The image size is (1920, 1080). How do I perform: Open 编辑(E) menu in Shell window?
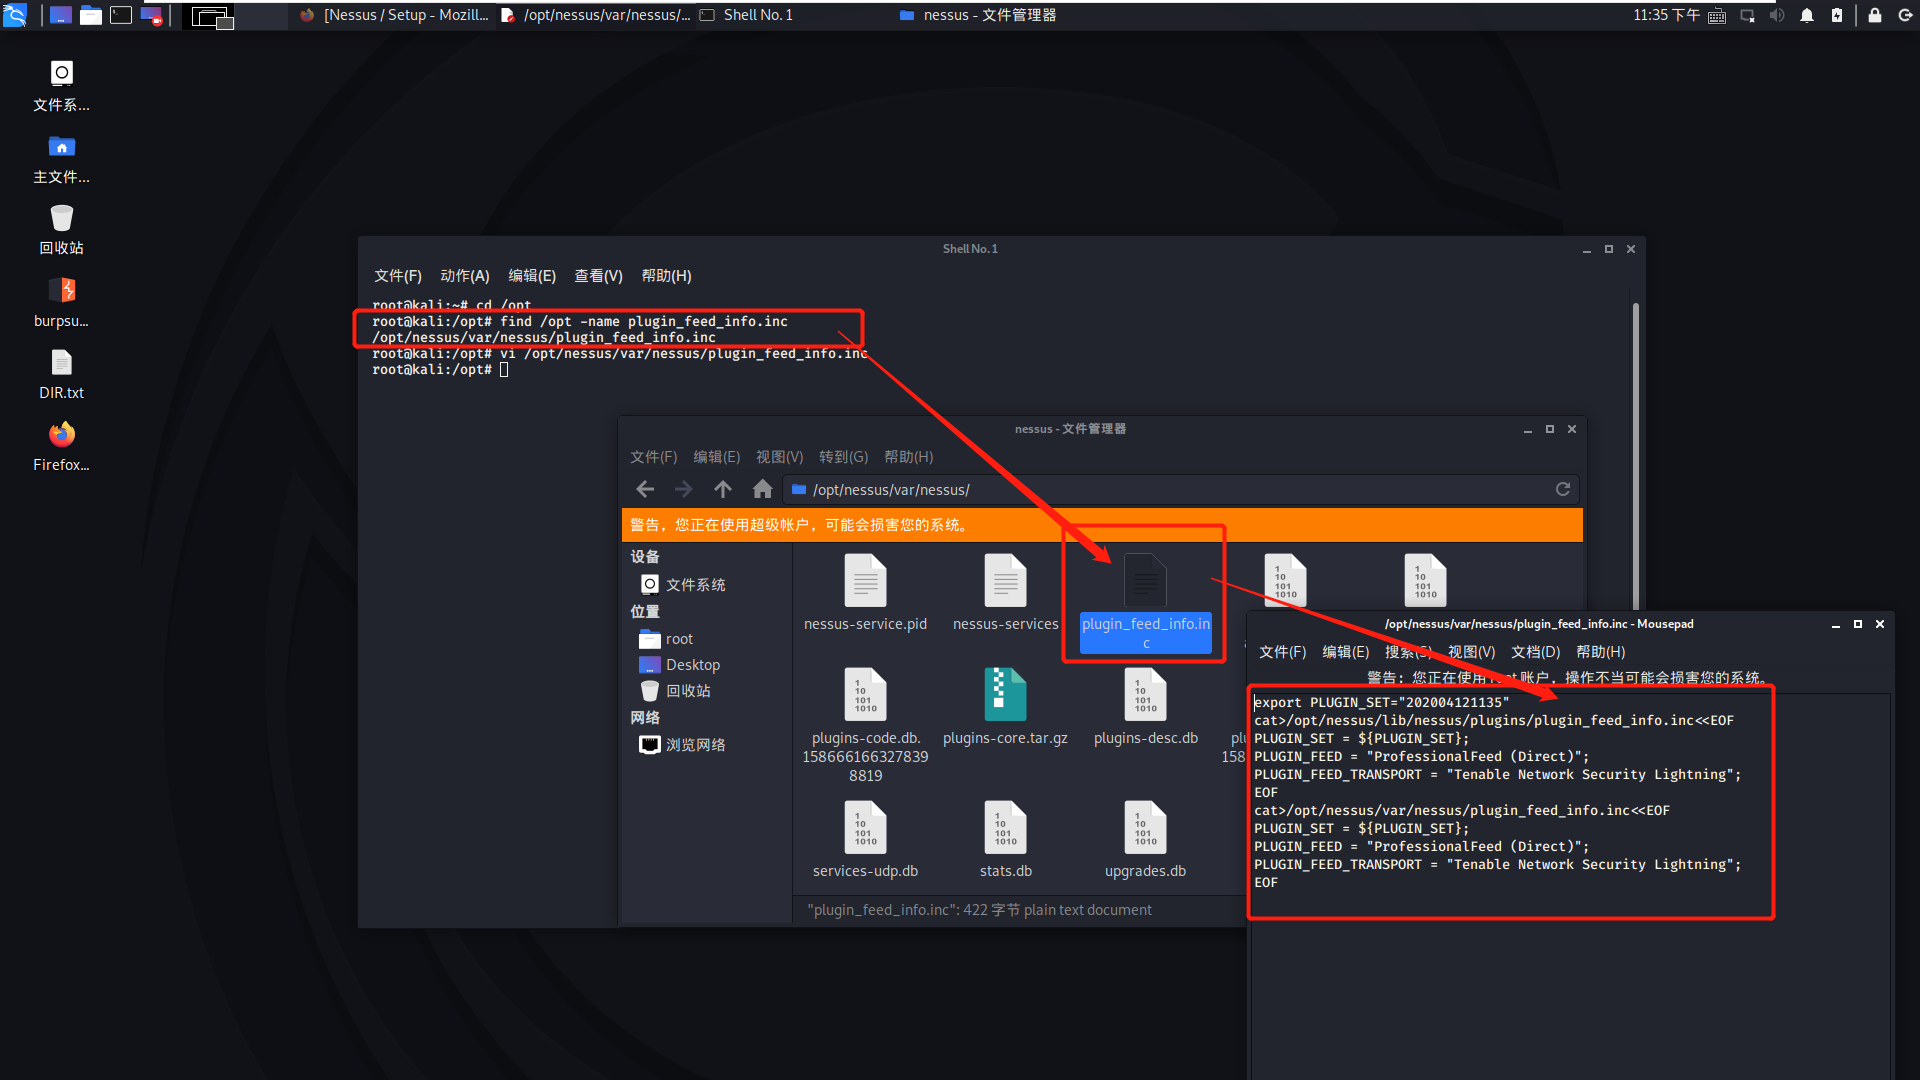coord(532,276)
